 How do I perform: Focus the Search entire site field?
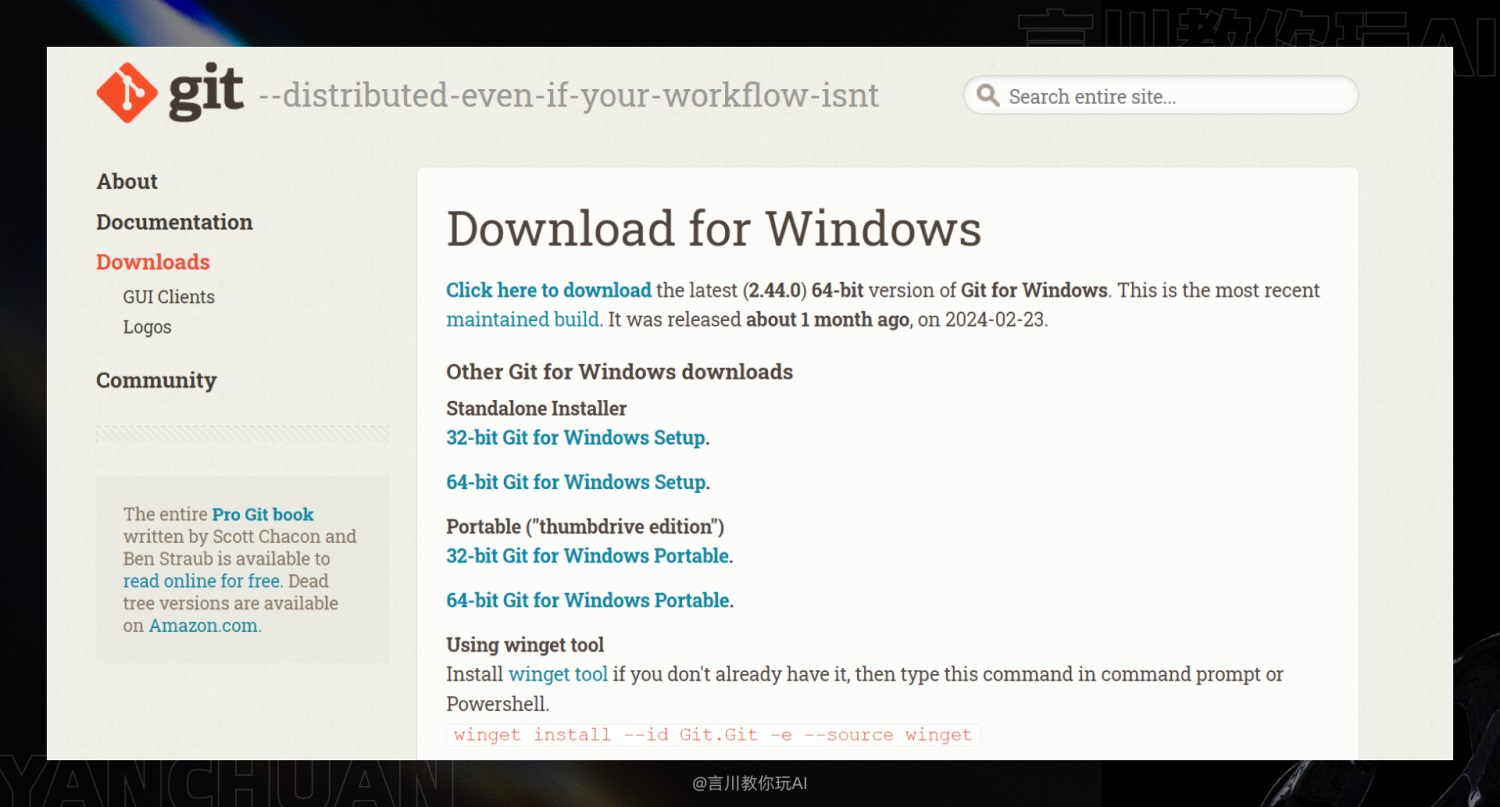pos(1160,96)
